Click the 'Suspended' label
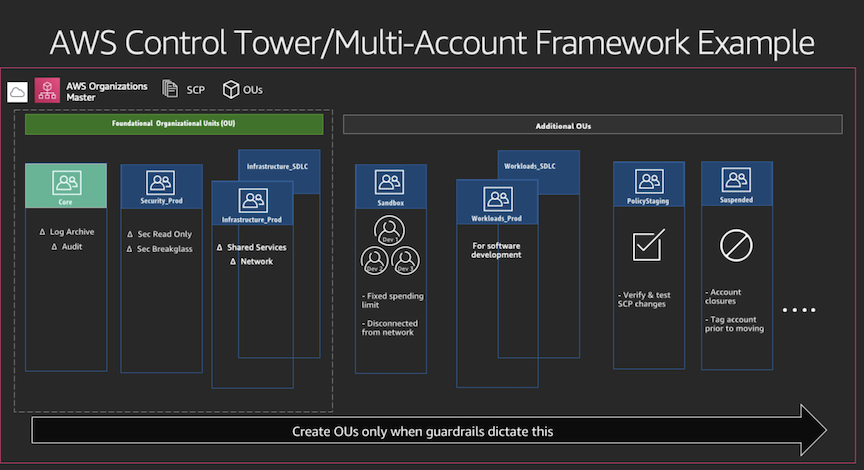 [x=736, y=200]
